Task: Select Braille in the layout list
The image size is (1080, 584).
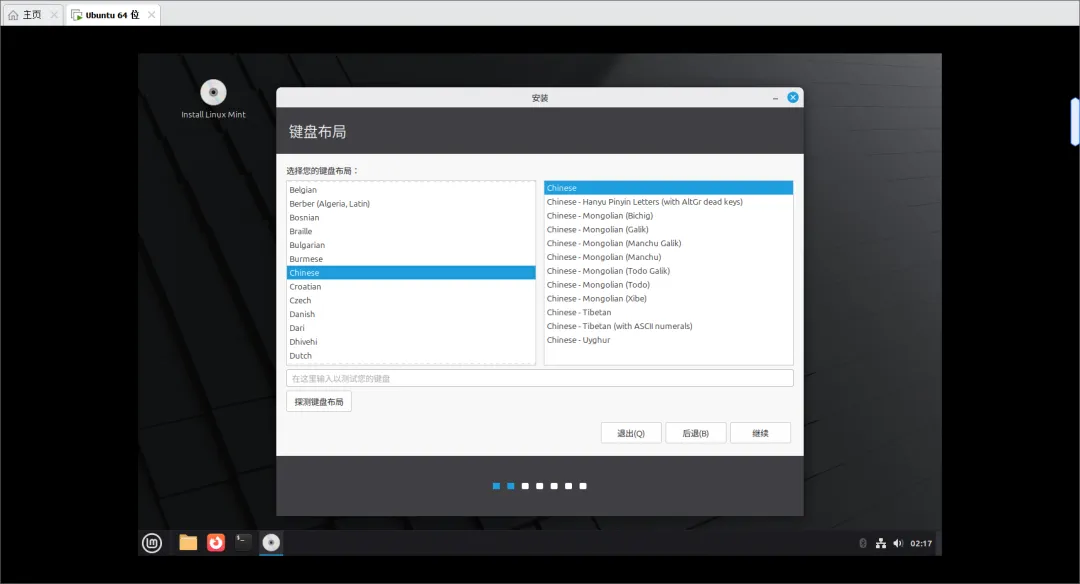Action: pyautogui.click(x=411, y=231)
